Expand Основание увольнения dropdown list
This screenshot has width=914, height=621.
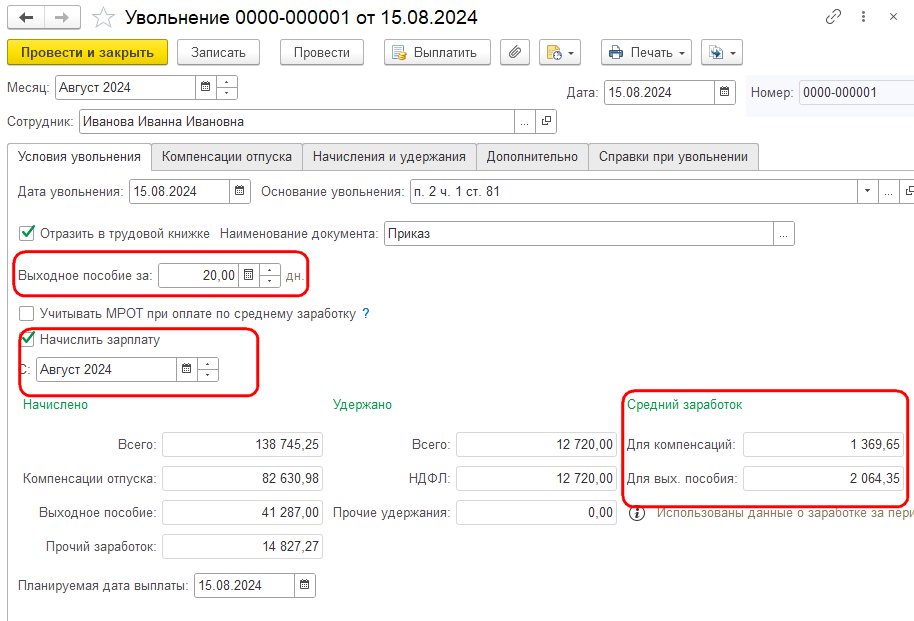tap(867, 191)
